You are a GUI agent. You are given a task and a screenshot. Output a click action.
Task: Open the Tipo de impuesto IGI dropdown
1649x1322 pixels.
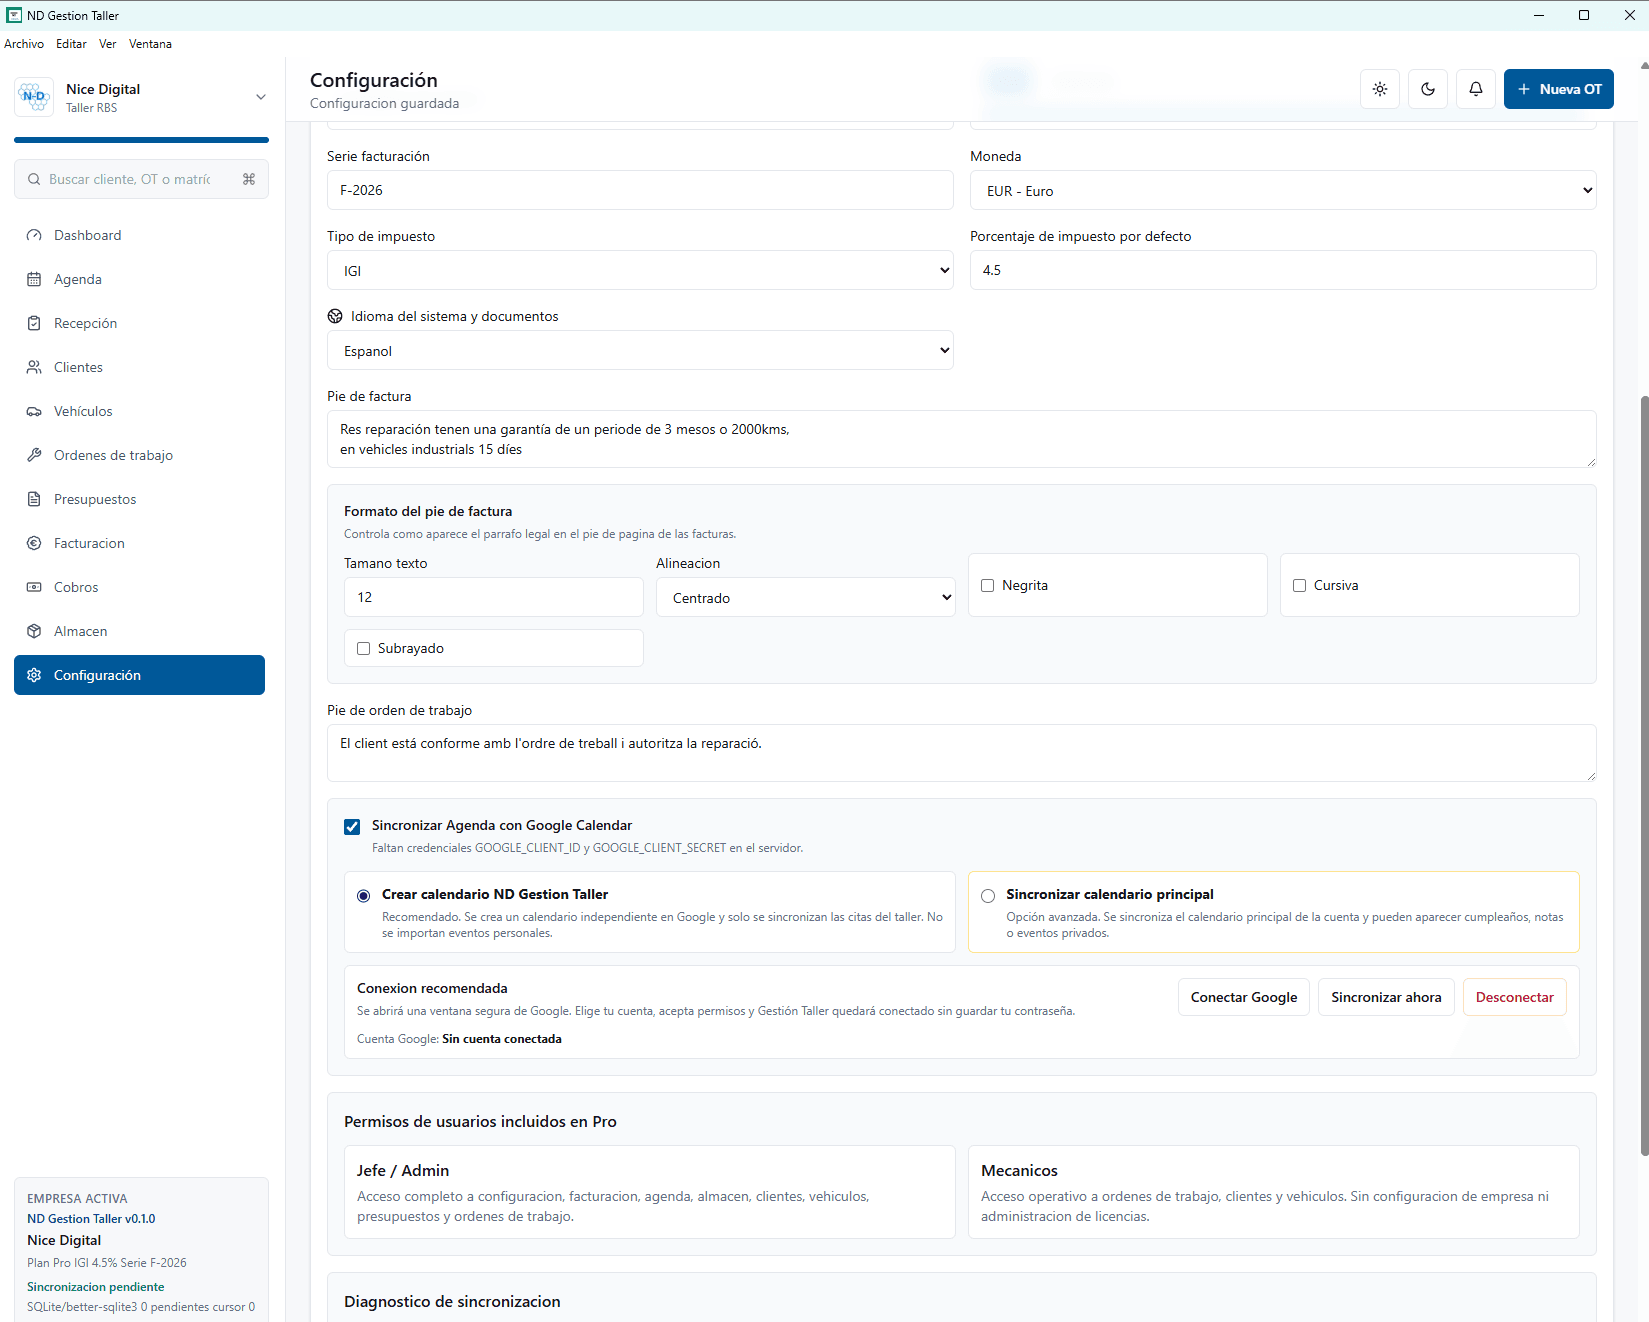coord(640,270)
